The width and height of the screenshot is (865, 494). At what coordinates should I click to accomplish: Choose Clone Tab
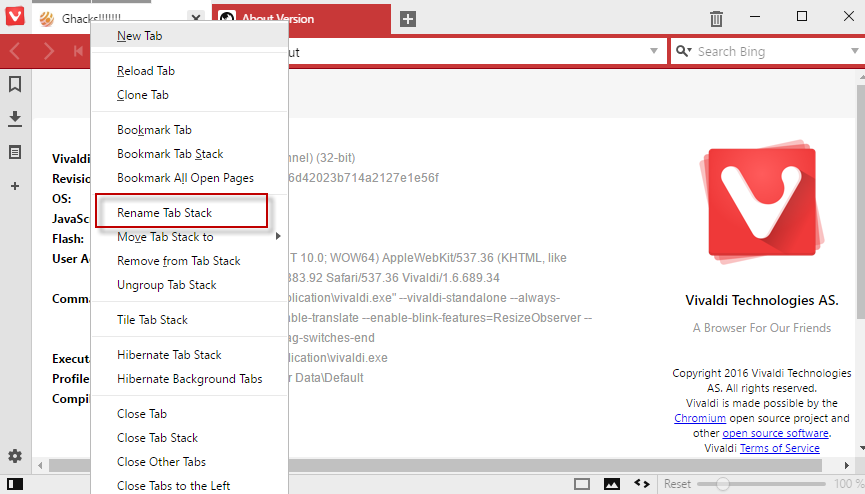(189, 95)
